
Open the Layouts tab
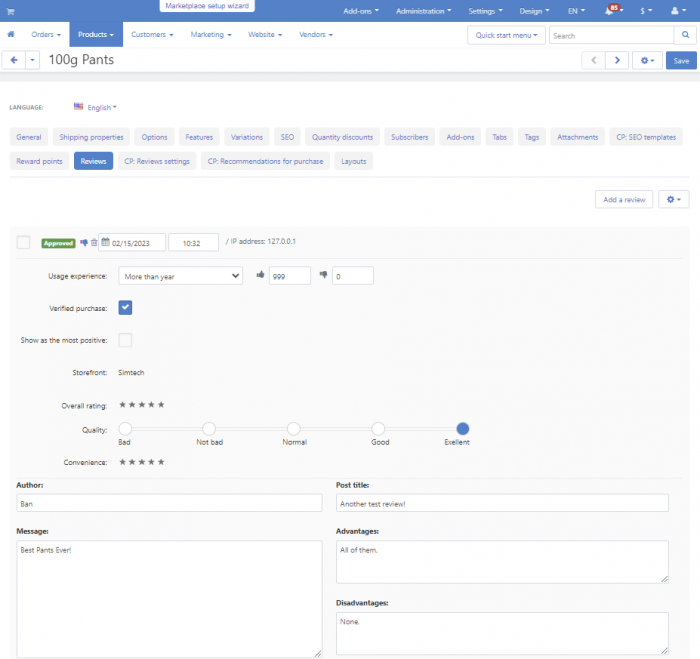[x=354, y=161]
